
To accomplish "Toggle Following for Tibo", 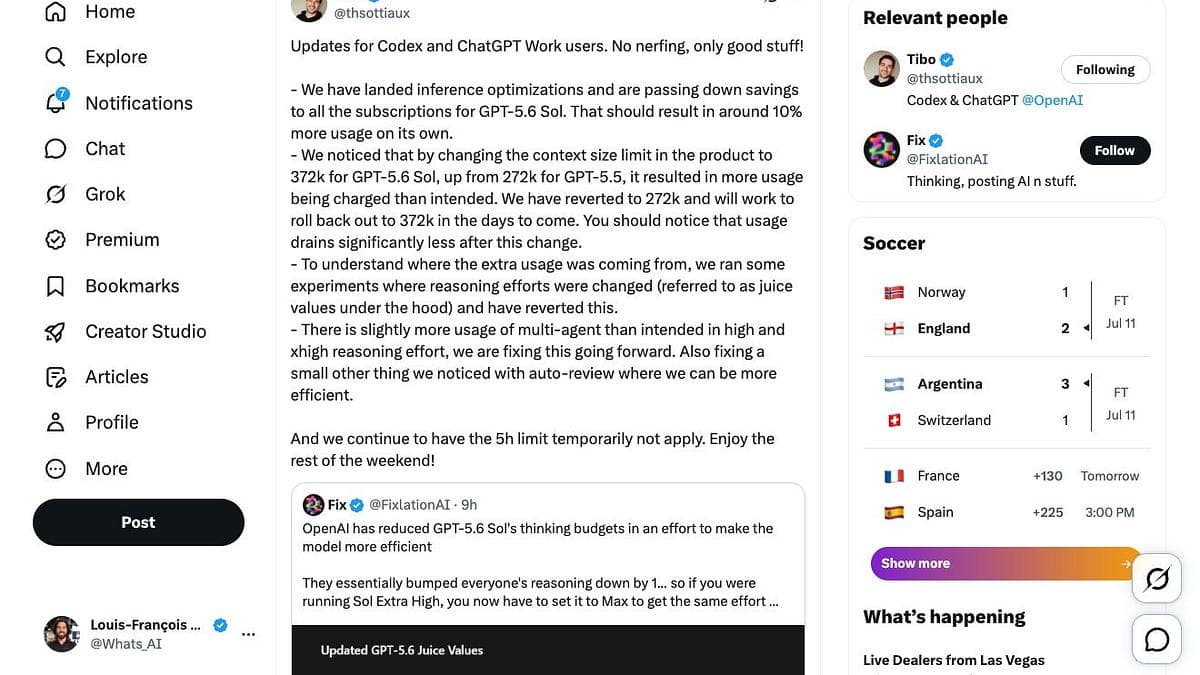I will tap(1105, 70).
